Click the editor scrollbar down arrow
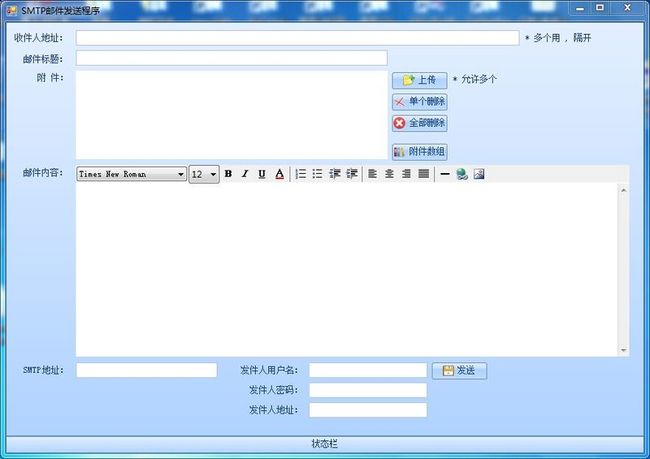650x459 pixels. pos(623,350)
